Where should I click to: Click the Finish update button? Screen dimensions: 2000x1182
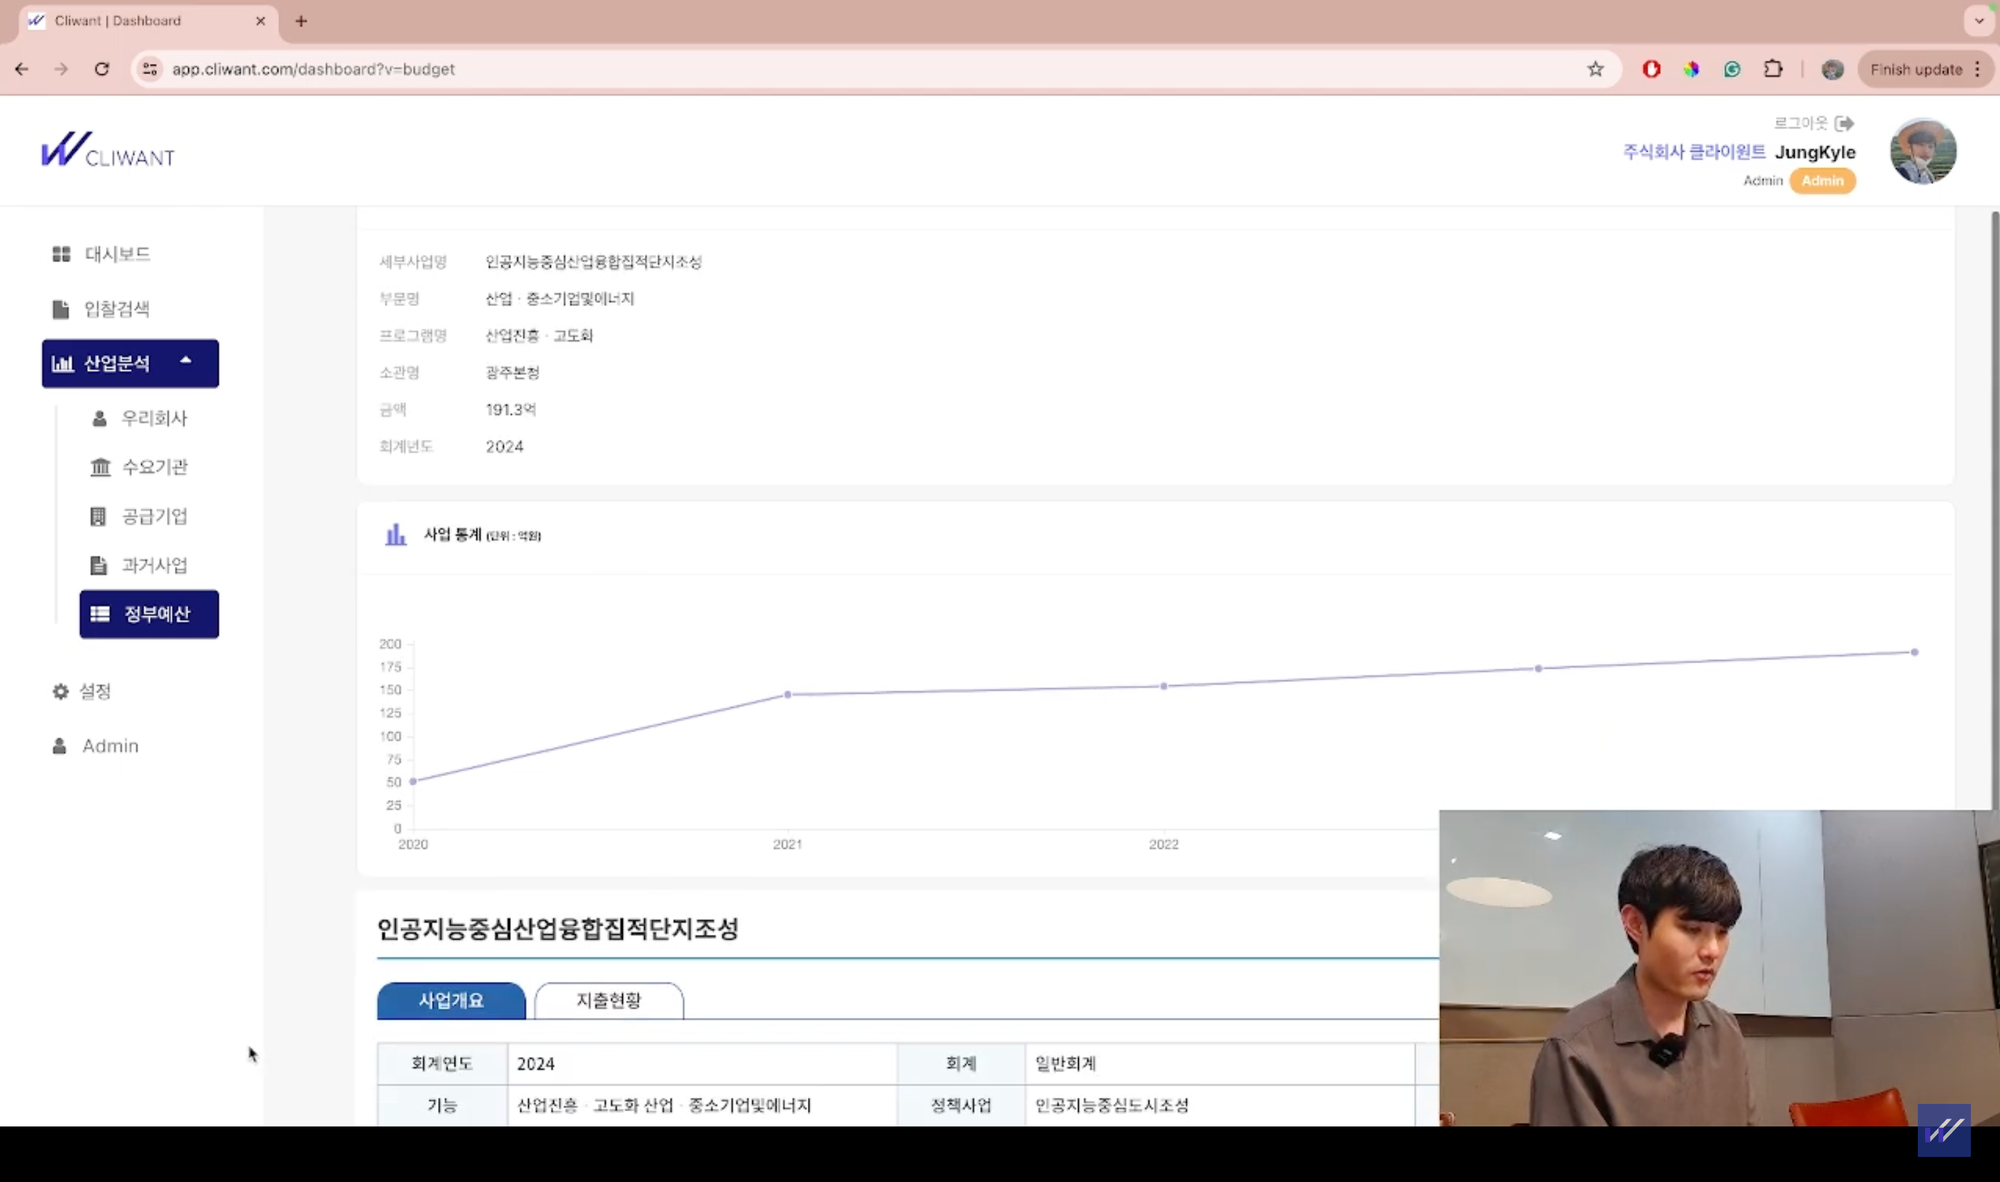coord(1915,69)
